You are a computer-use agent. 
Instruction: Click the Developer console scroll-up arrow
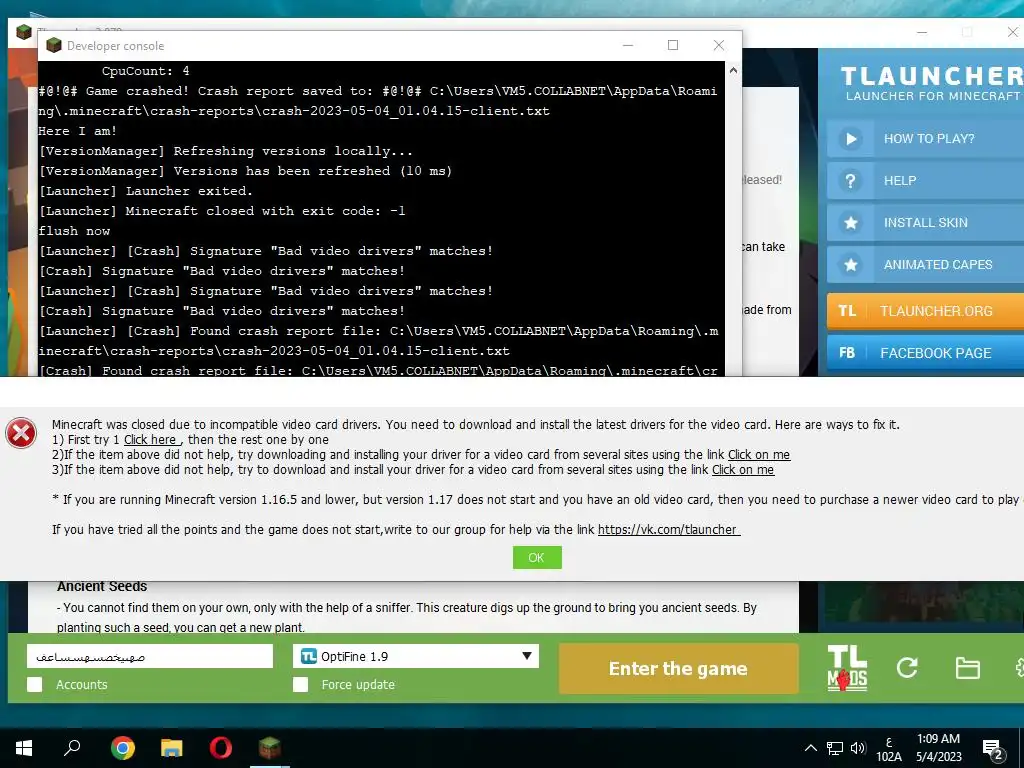point(733,71)
